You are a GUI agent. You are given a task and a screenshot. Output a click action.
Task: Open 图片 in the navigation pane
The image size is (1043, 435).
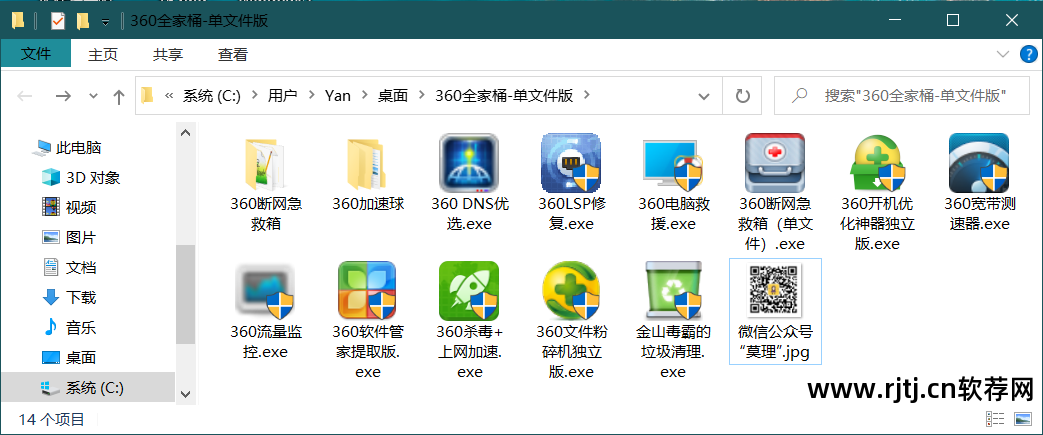point(68,237)
